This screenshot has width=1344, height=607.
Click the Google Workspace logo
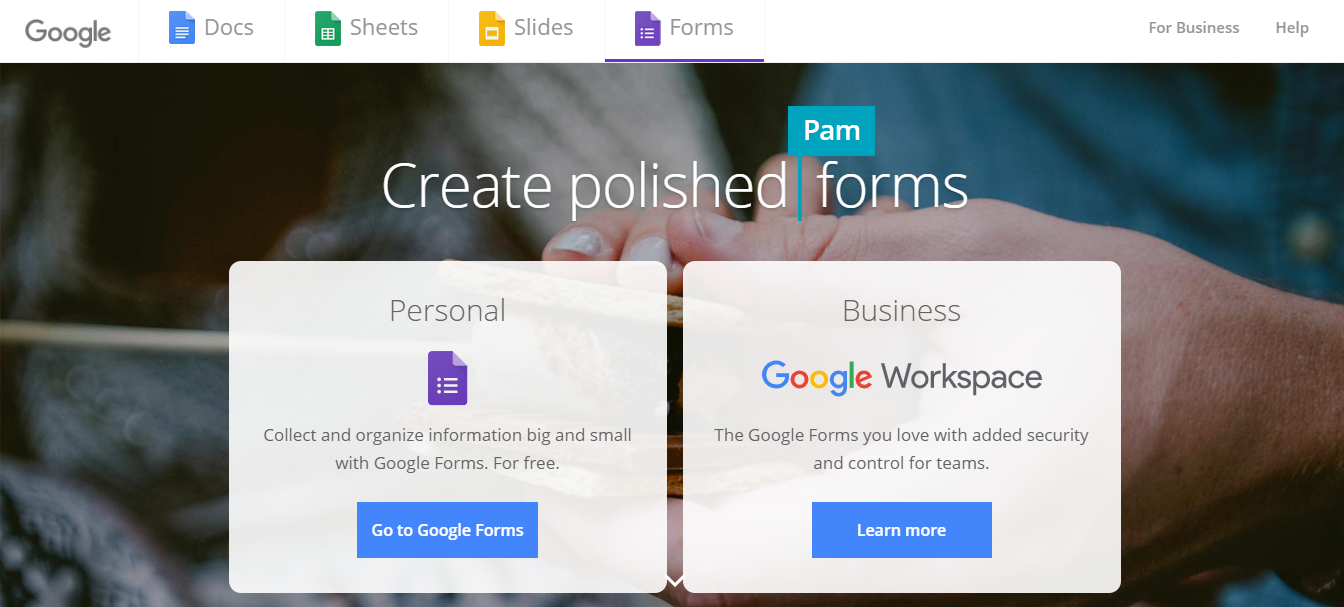point(901,377)
